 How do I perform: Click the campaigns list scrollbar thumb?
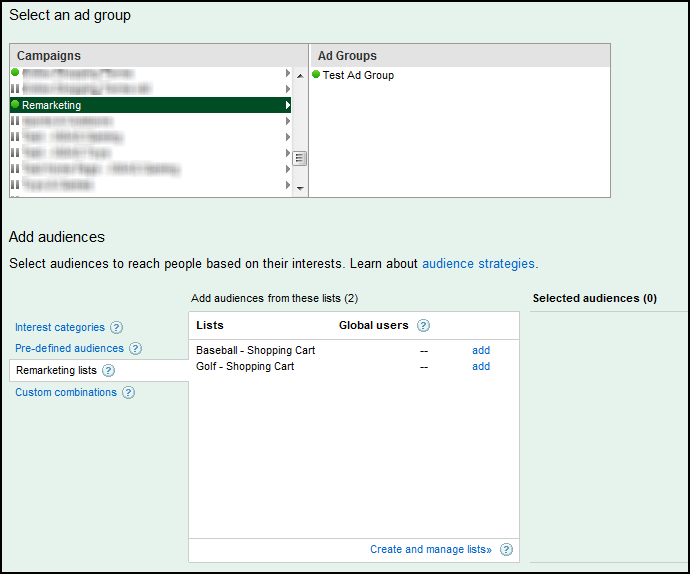tap(300, 158)
